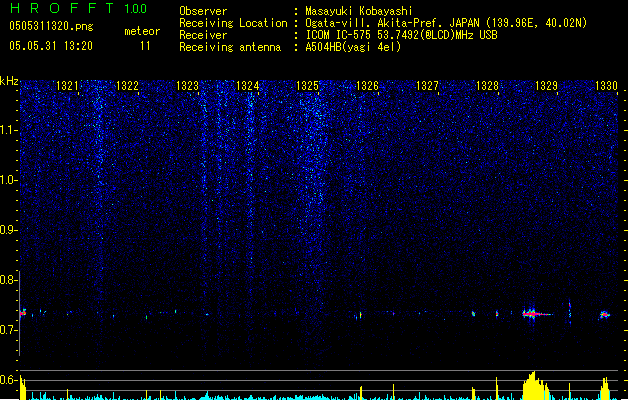Screen dimensions: 629x400
Task: Click the kHz axis unit label
Action: [9, 81]
